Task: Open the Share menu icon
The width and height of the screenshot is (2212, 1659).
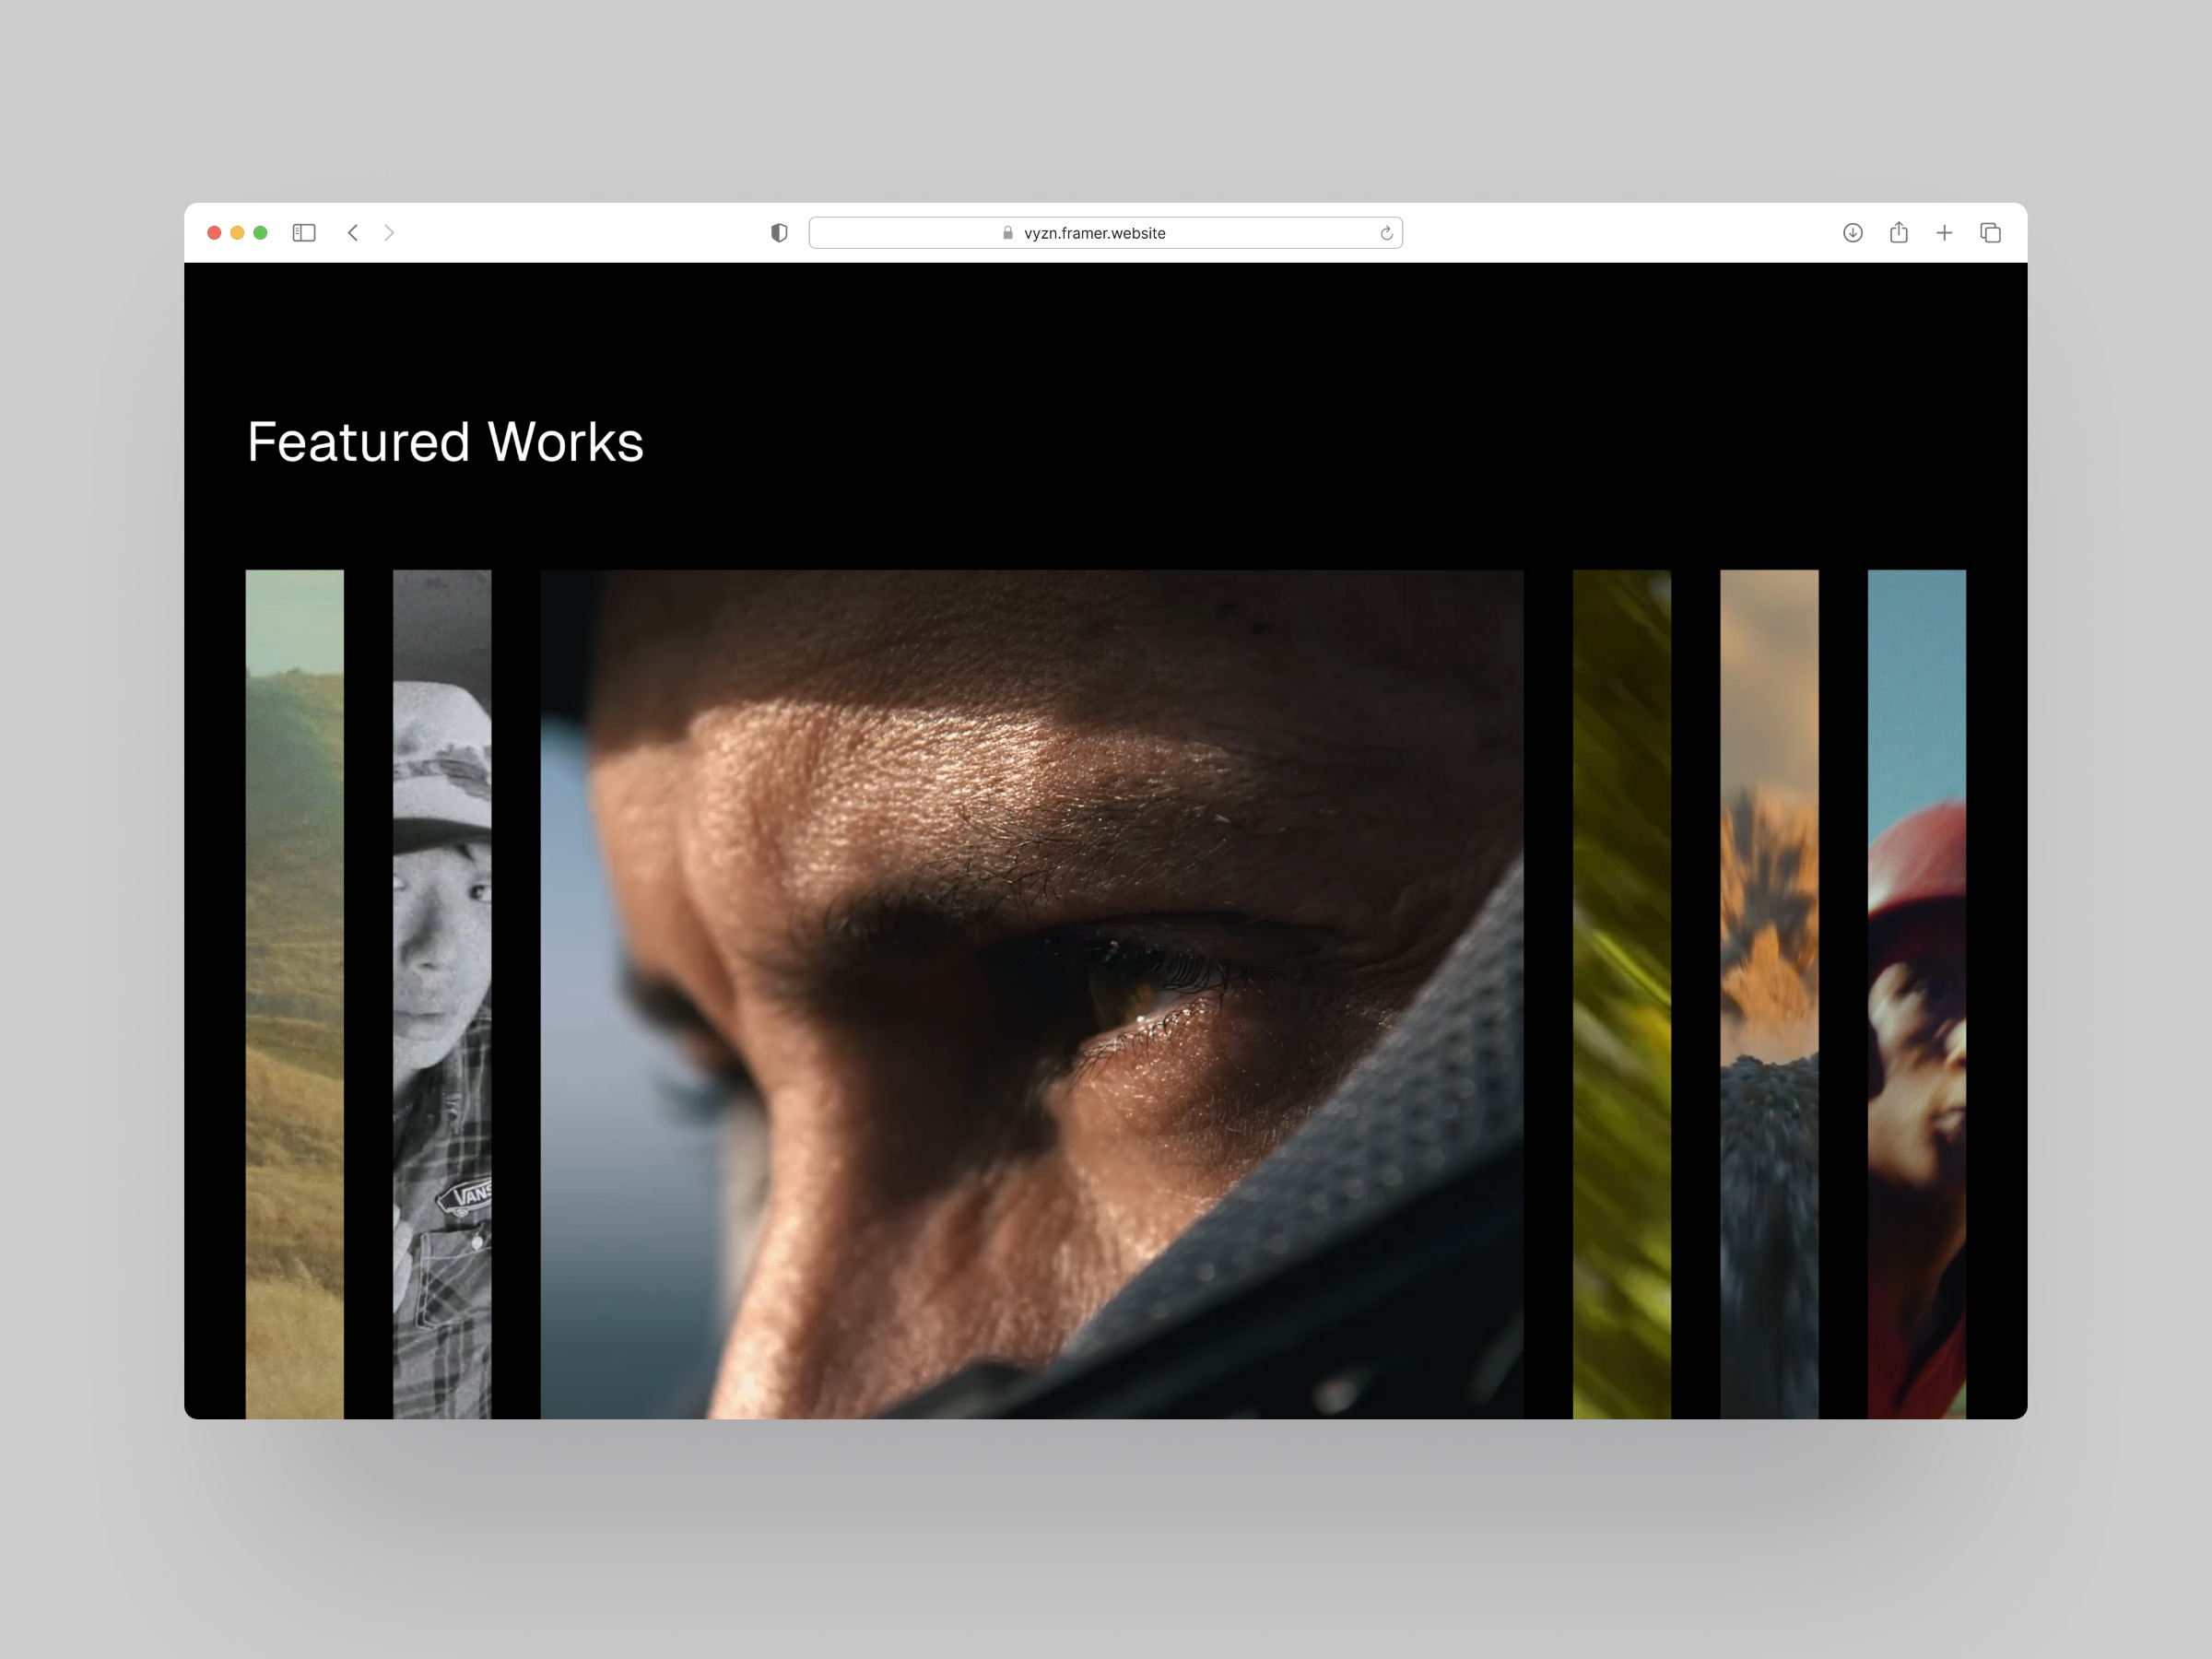Action: [1898, 233]
